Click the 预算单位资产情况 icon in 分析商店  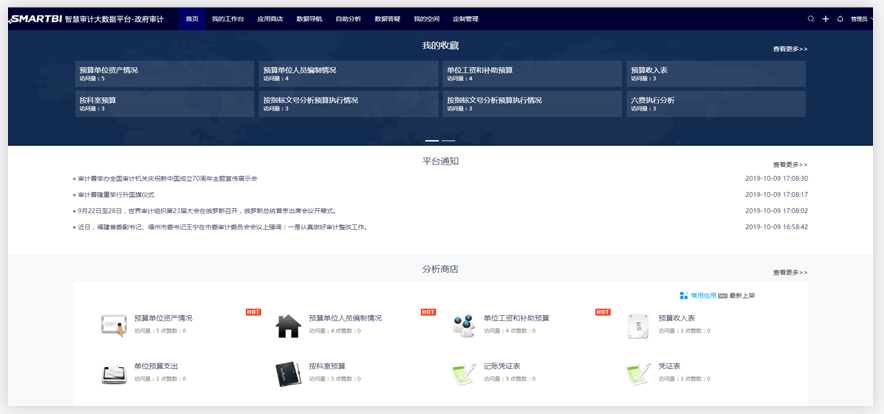pyautogui.click(x=113, y=325)
